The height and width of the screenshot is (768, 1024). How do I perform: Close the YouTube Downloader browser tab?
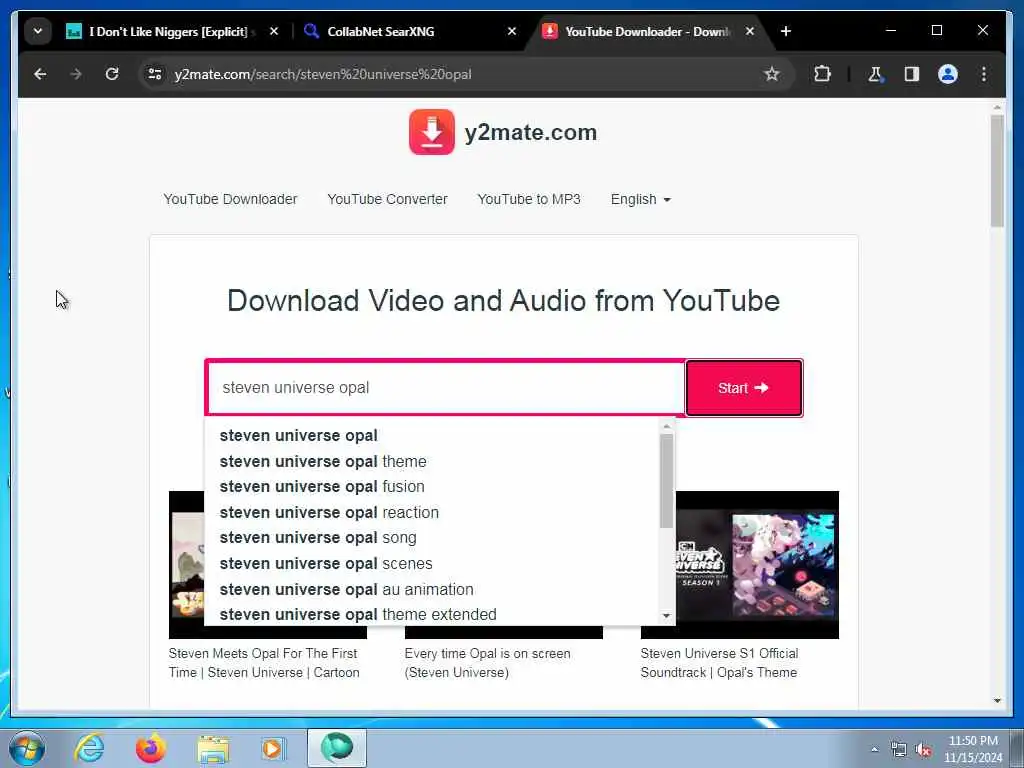[750, 31]
